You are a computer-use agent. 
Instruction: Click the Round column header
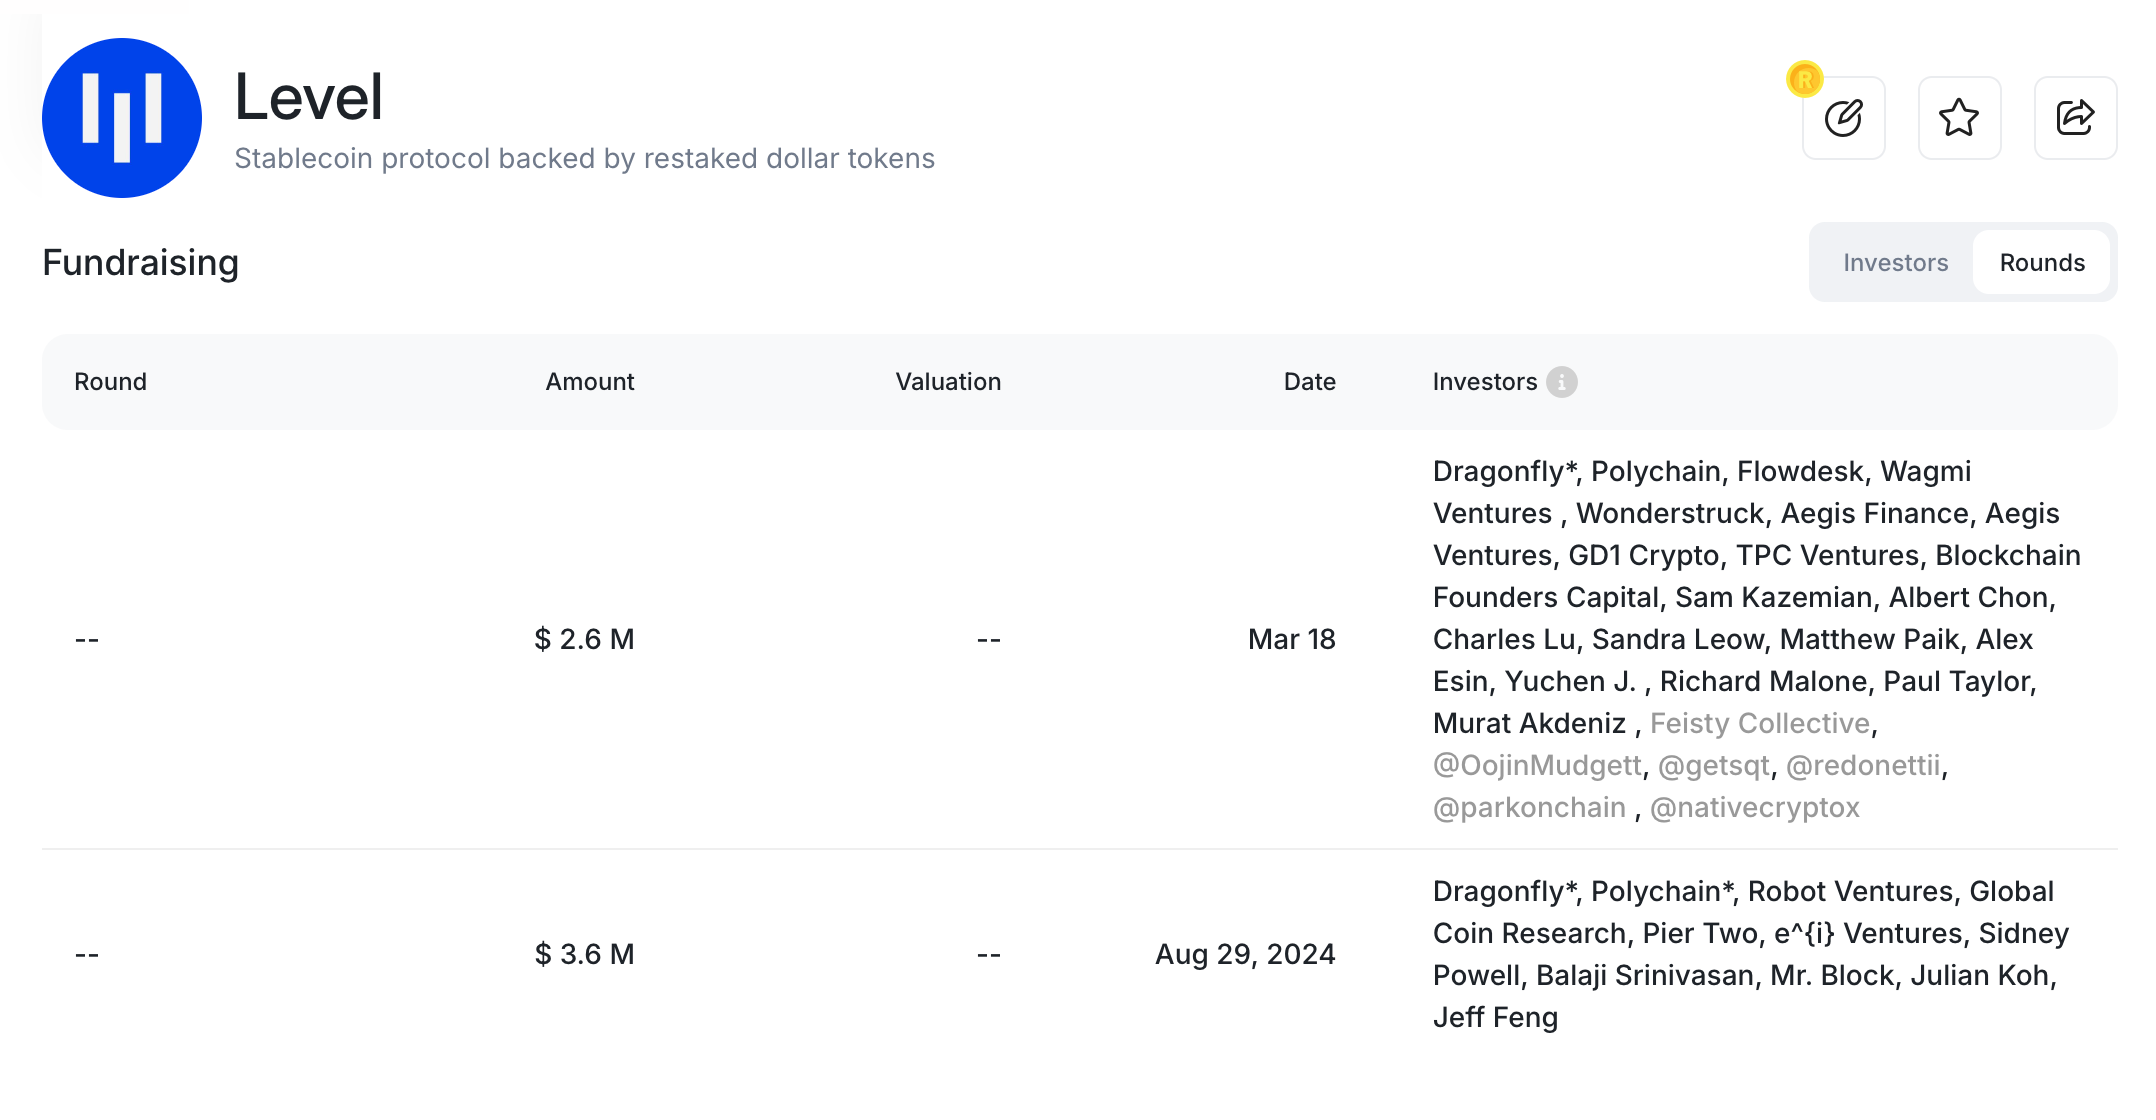coord(110,382)
